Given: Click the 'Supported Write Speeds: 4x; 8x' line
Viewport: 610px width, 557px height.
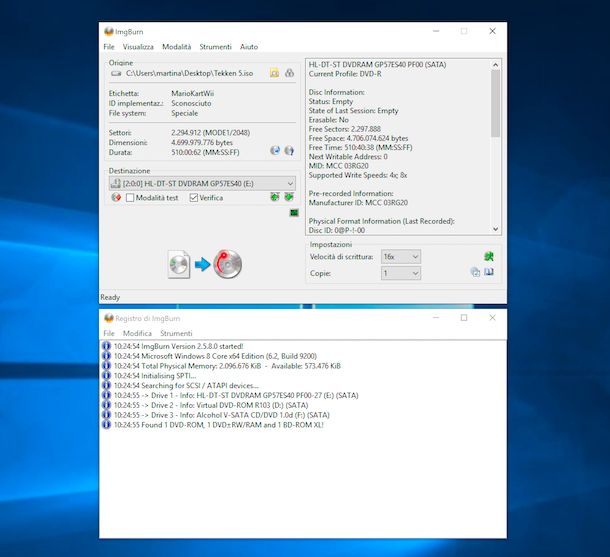Looking at the screenshot, I should (358, 175).
